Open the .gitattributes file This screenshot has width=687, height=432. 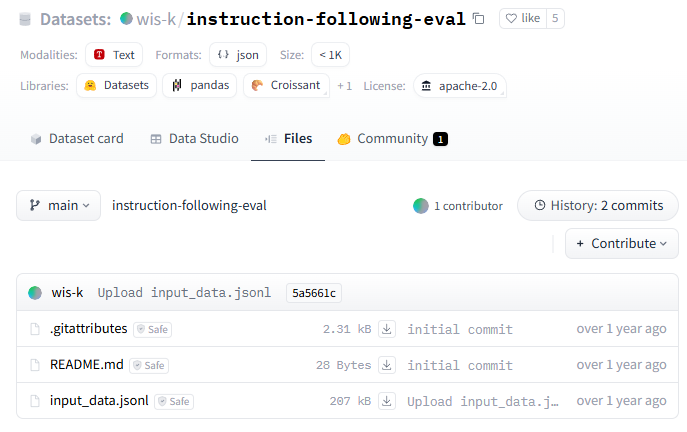click(x=89, y=329)
